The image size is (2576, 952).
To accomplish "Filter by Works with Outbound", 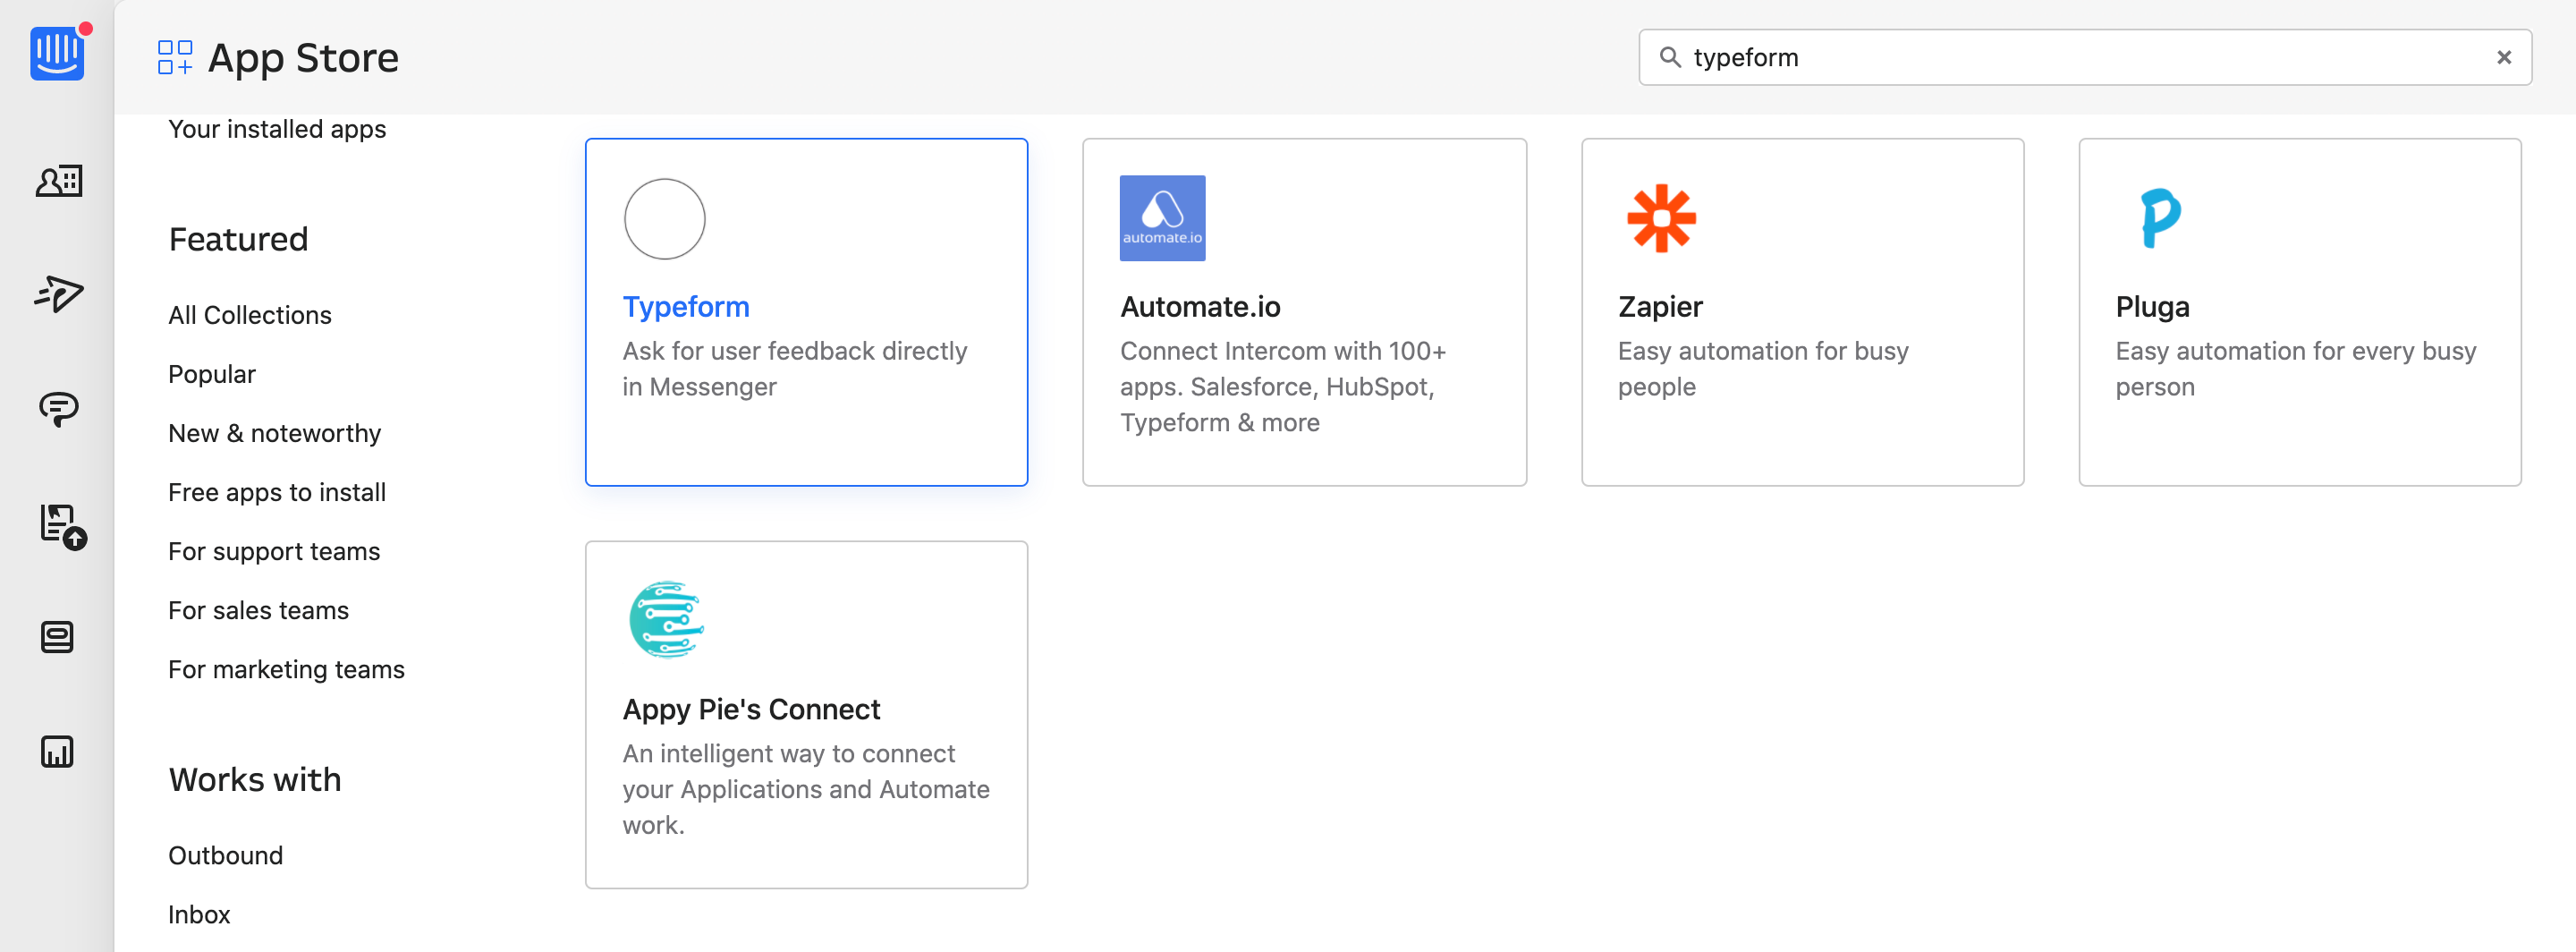I will coord(226,855).
